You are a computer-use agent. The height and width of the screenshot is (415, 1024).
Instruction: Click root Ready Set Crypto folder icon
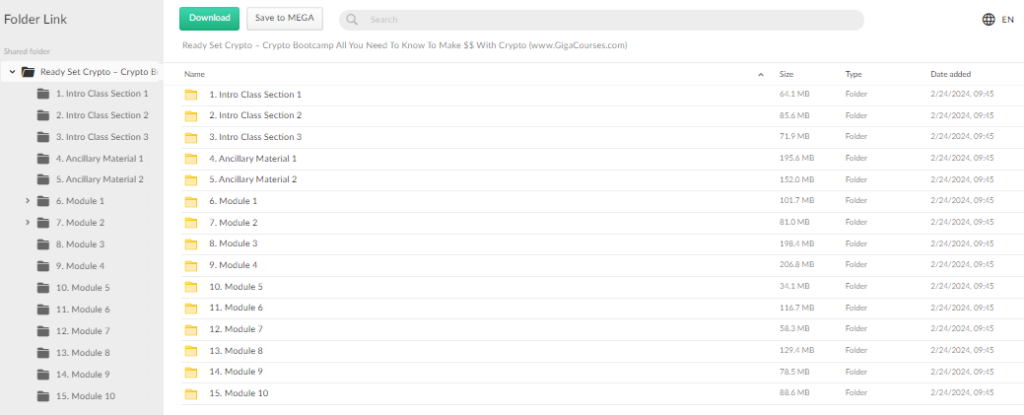[x=28, y=72]
